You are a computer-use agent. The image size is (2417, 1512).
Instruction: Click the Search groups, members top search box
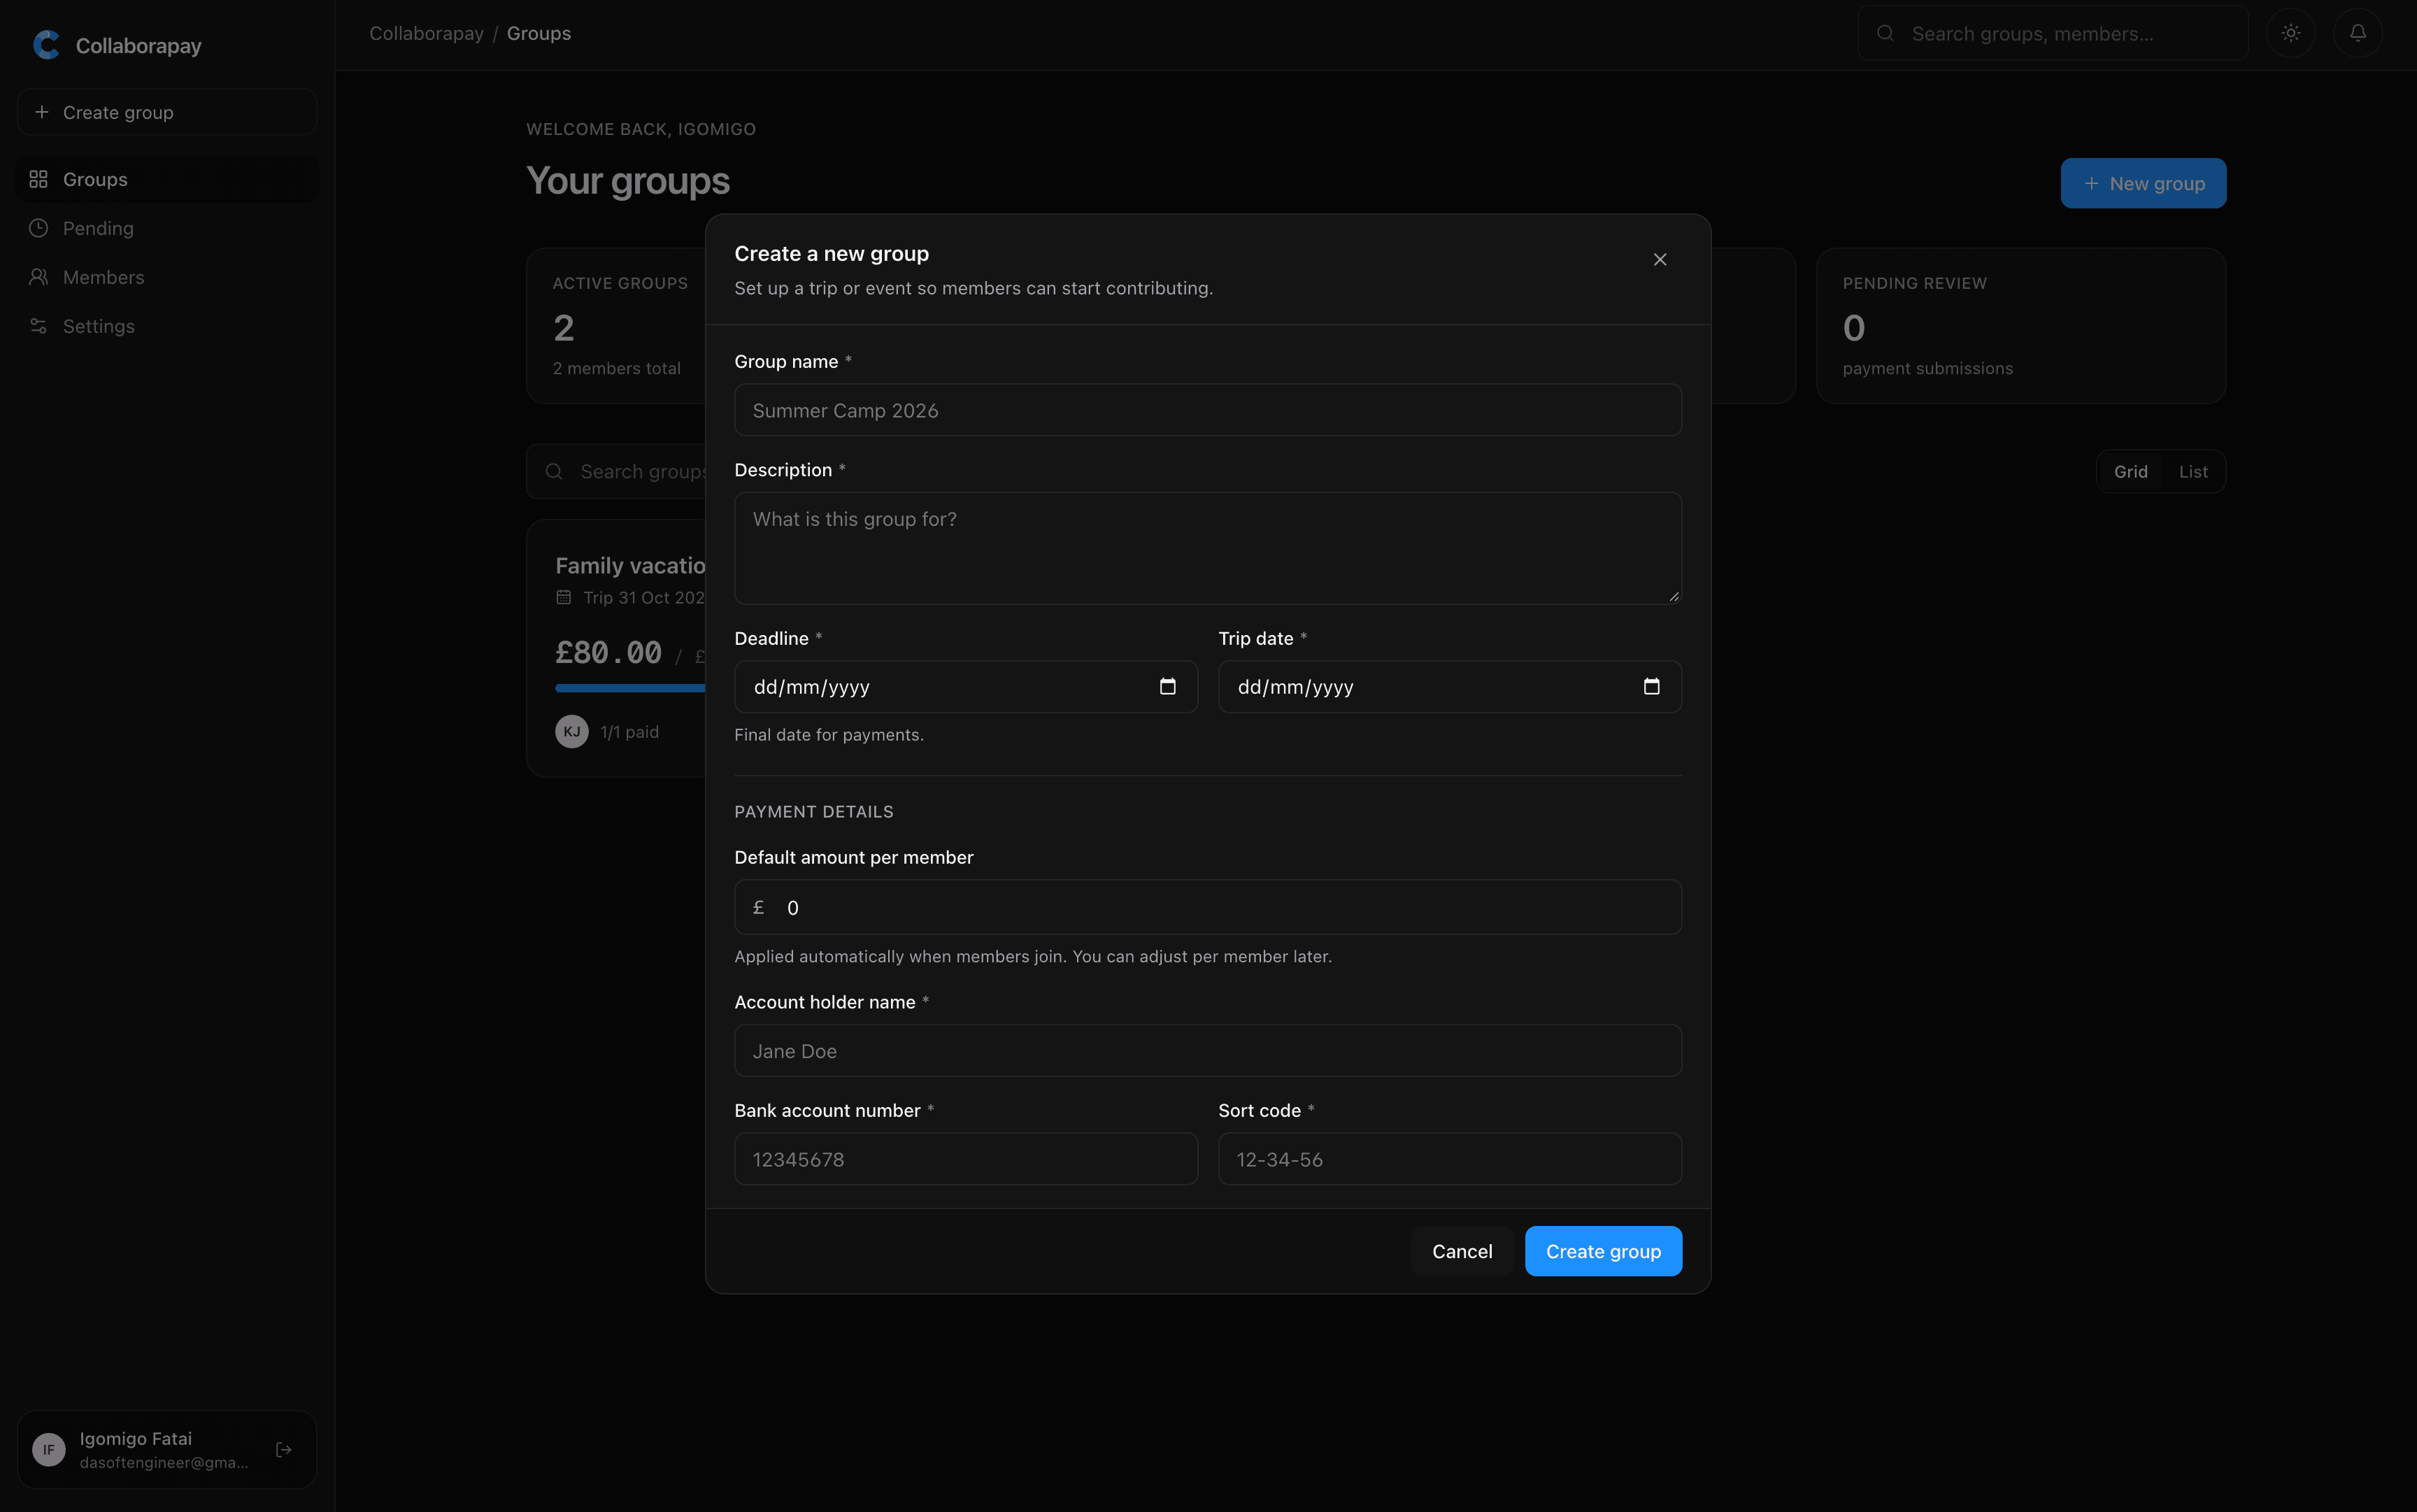point(2053,33)
